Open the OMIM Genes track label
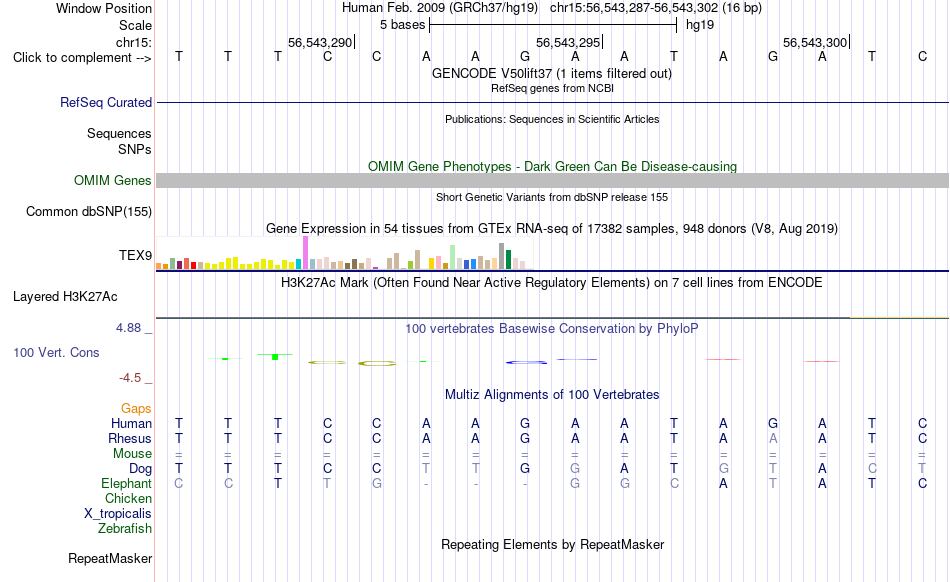The height and width of the screenshot is (582, 950). [113, 180]
